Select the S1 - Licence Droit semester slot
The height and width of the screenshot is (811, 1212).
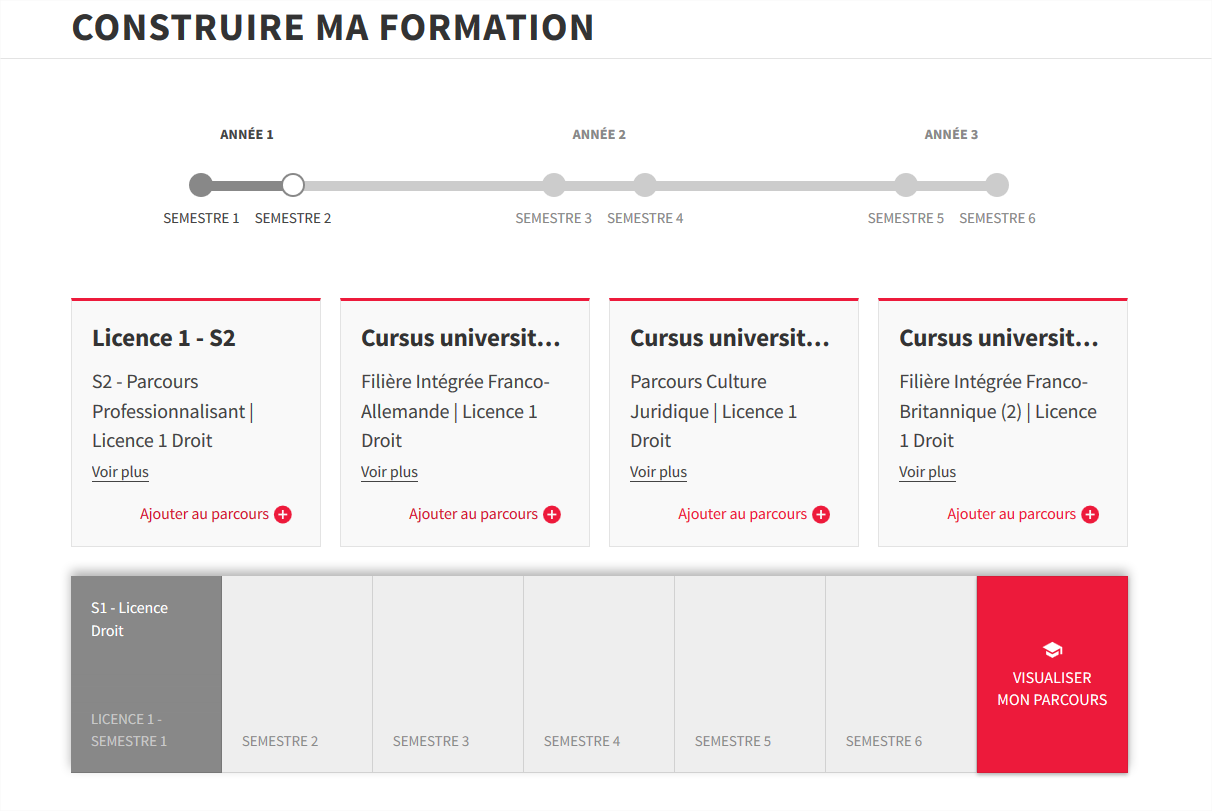[146, 674]
